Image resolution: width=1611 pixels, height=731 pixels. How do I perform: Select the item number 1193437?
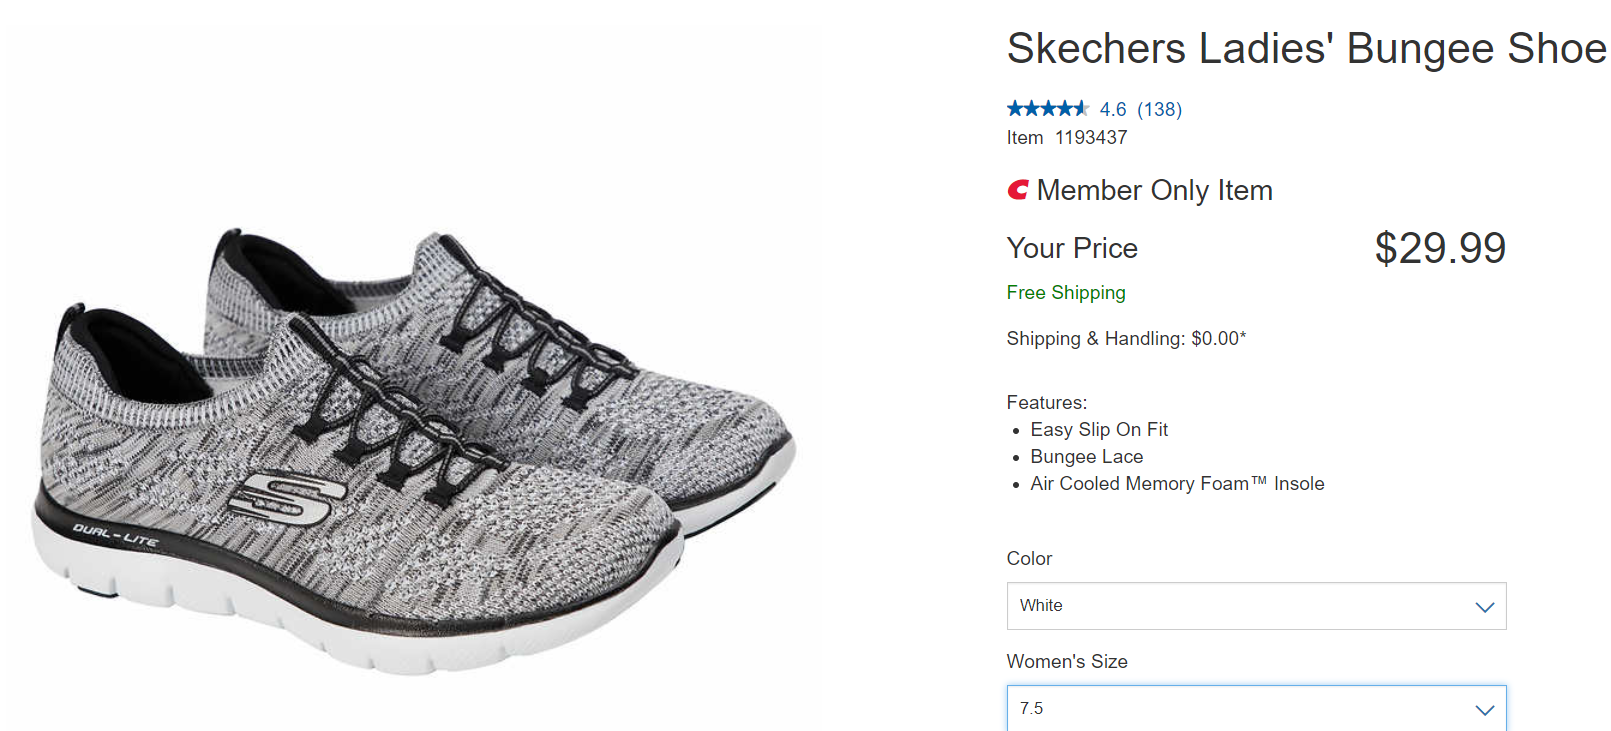1091,138
